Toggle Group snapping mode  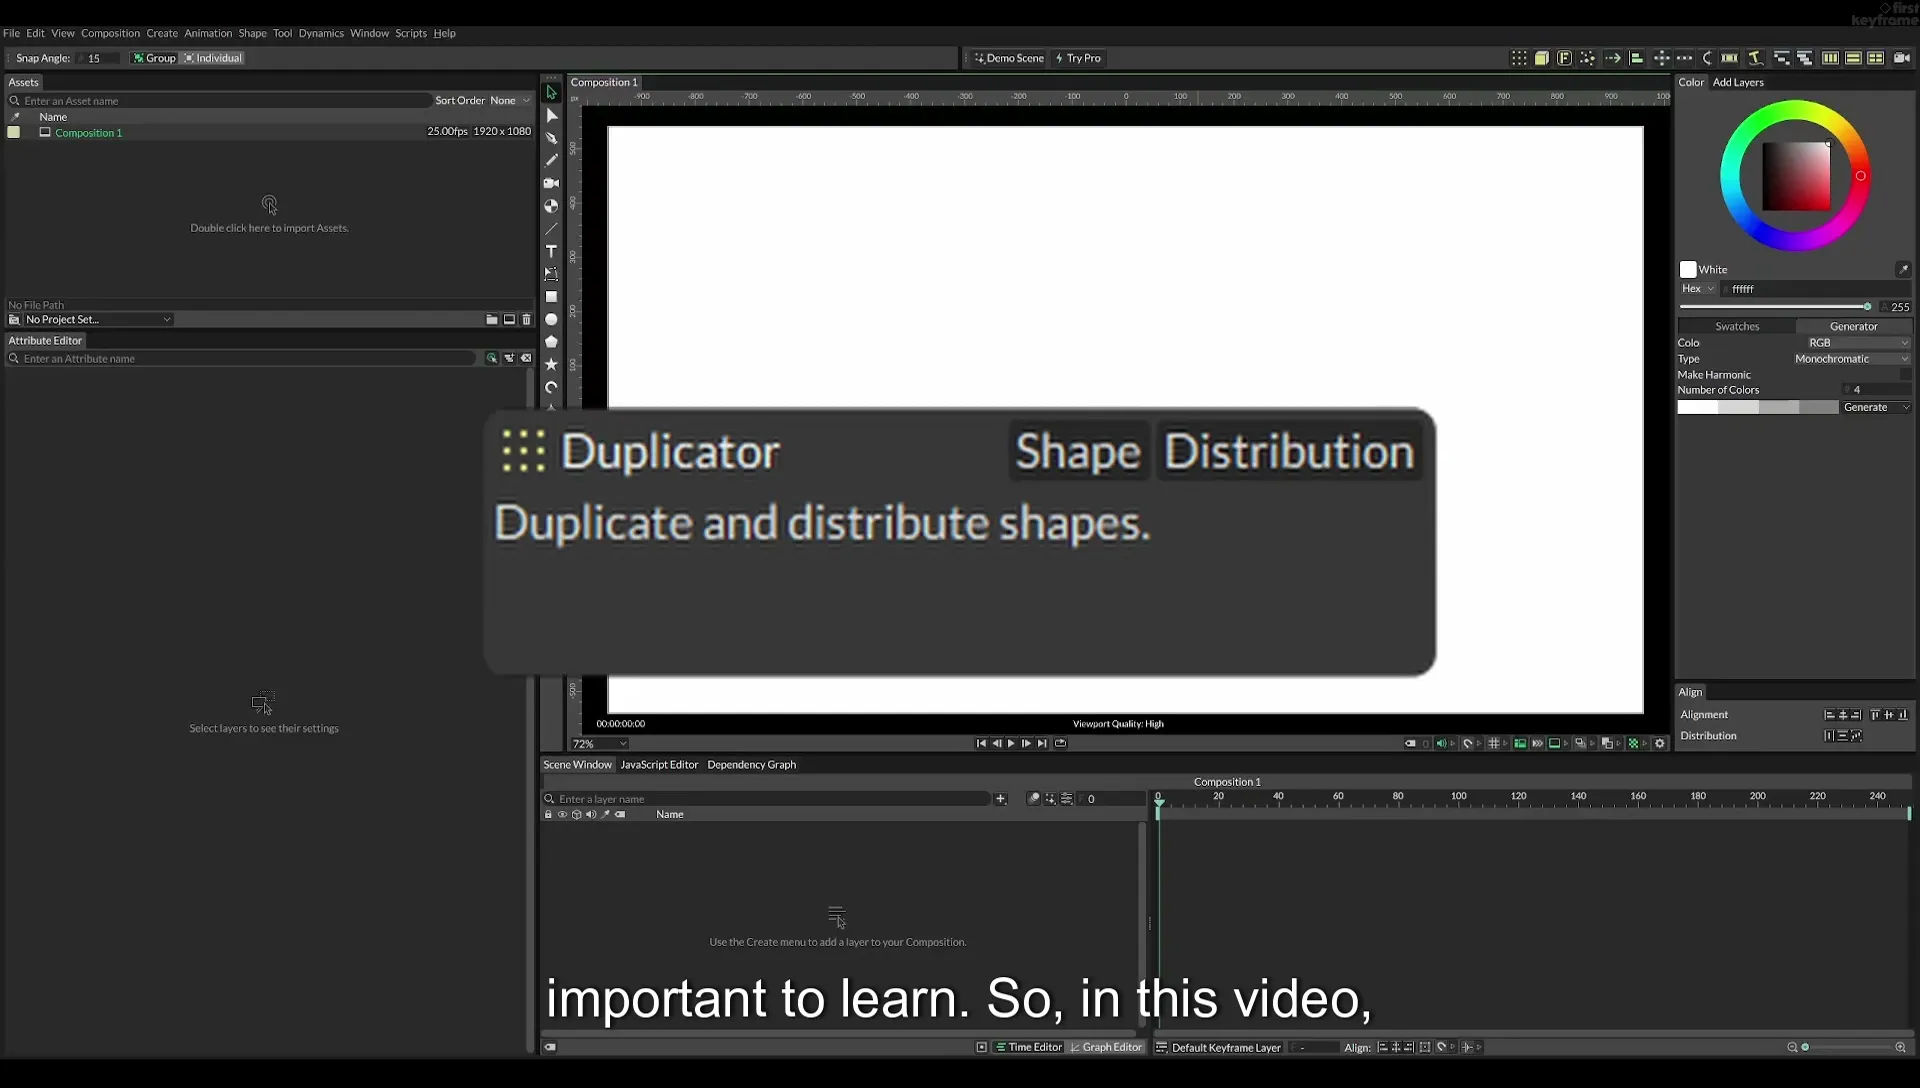[154, 58]
